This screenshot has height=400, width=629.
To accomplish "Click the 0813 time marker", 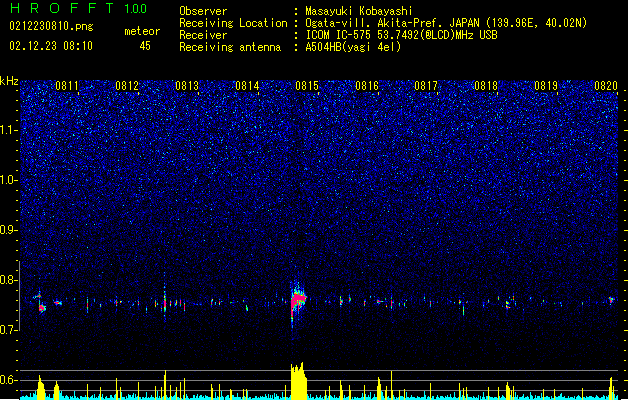I will [x=187, y=86].
